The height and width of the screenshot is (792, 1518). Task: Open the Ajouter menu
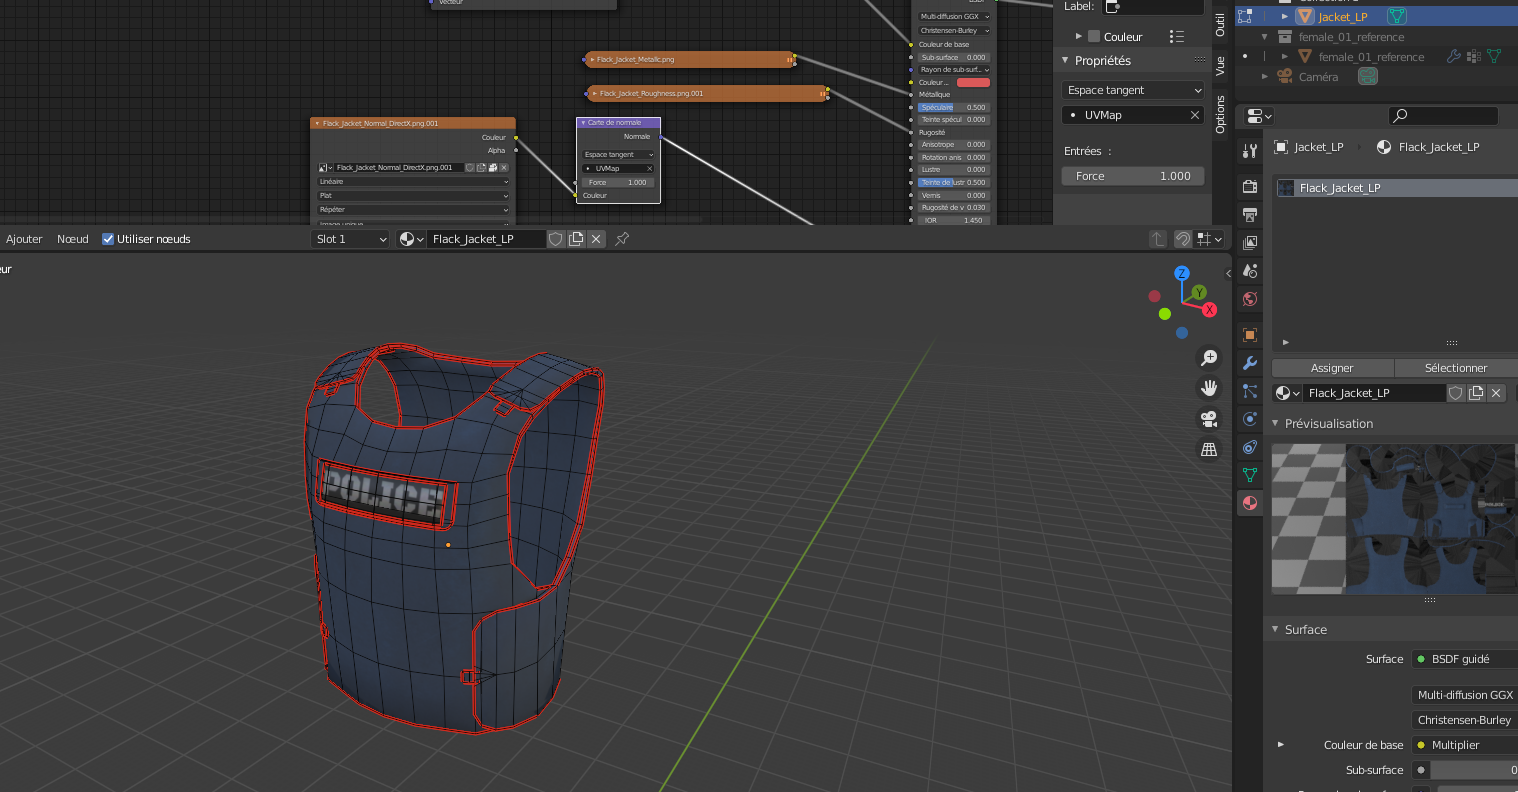click(24, 239)
